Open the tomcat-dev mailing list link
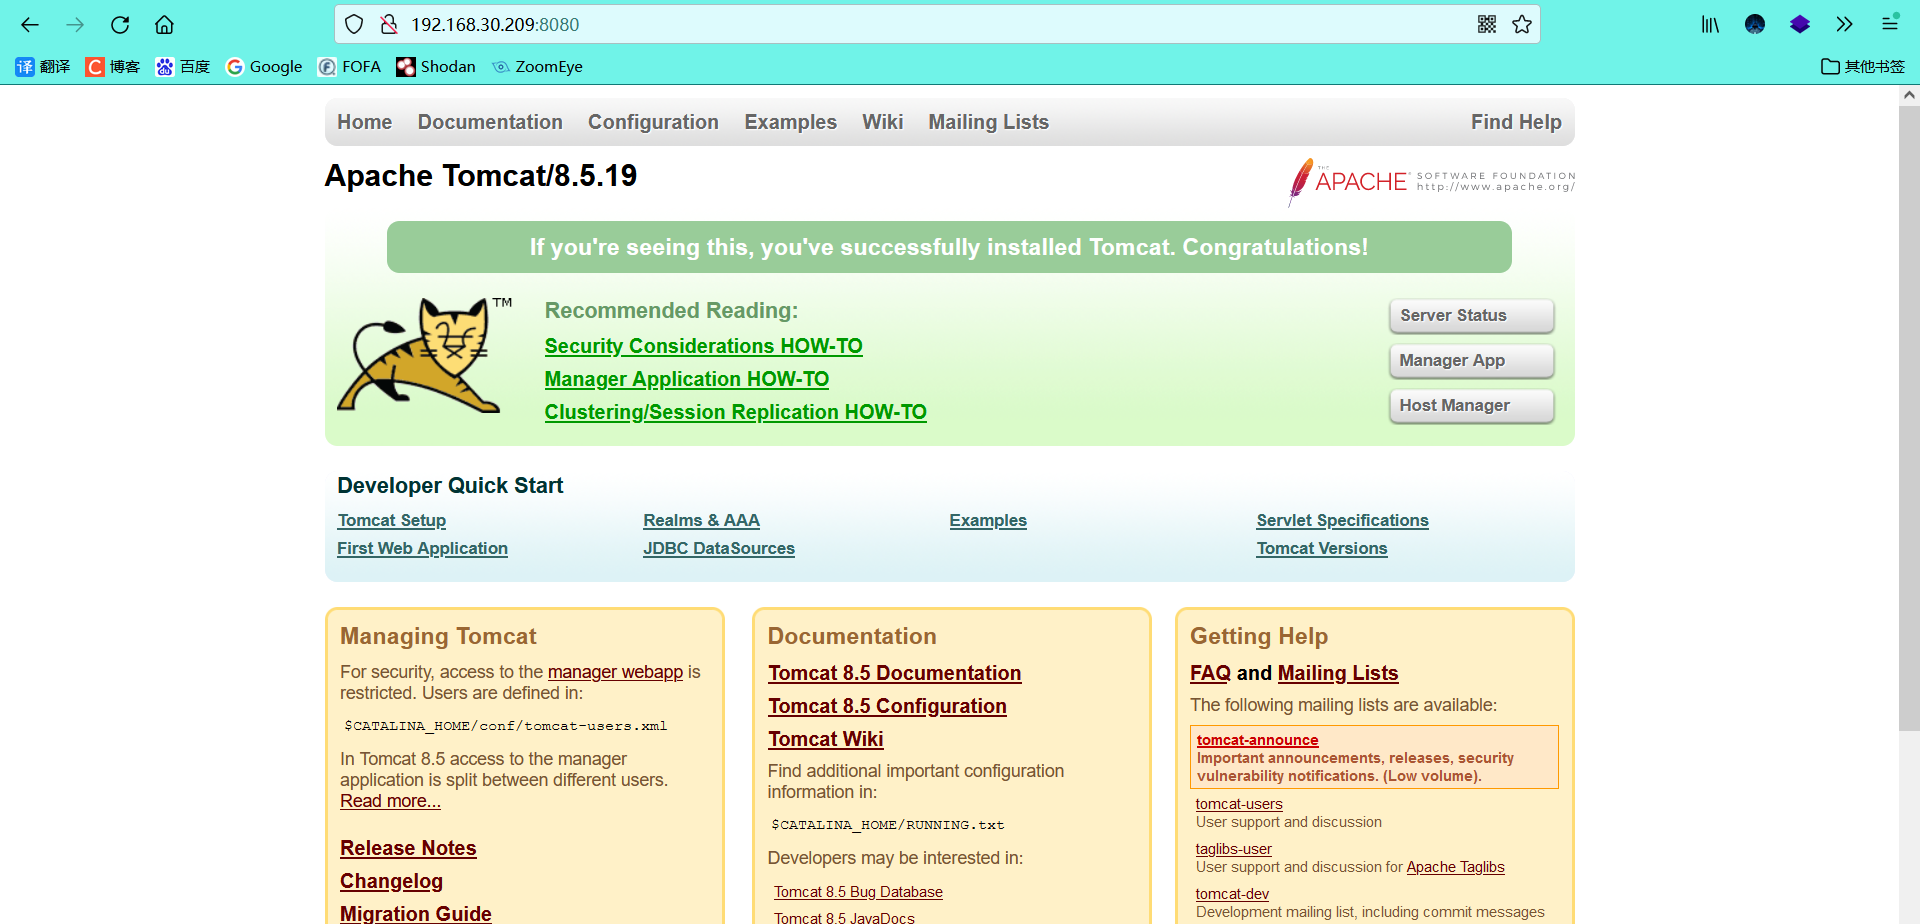Screen dimensions: 1920x924 click(x=1232, y=894)
